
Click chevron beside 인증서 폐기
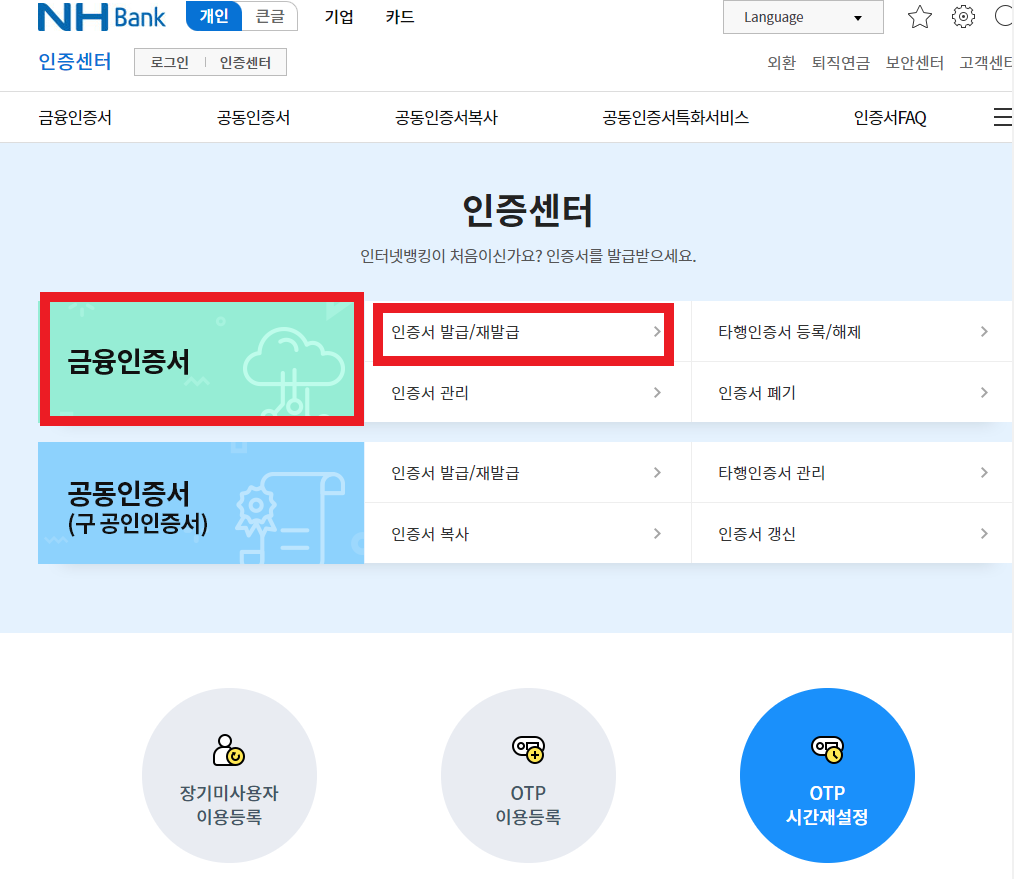click(x=984, y=393)
